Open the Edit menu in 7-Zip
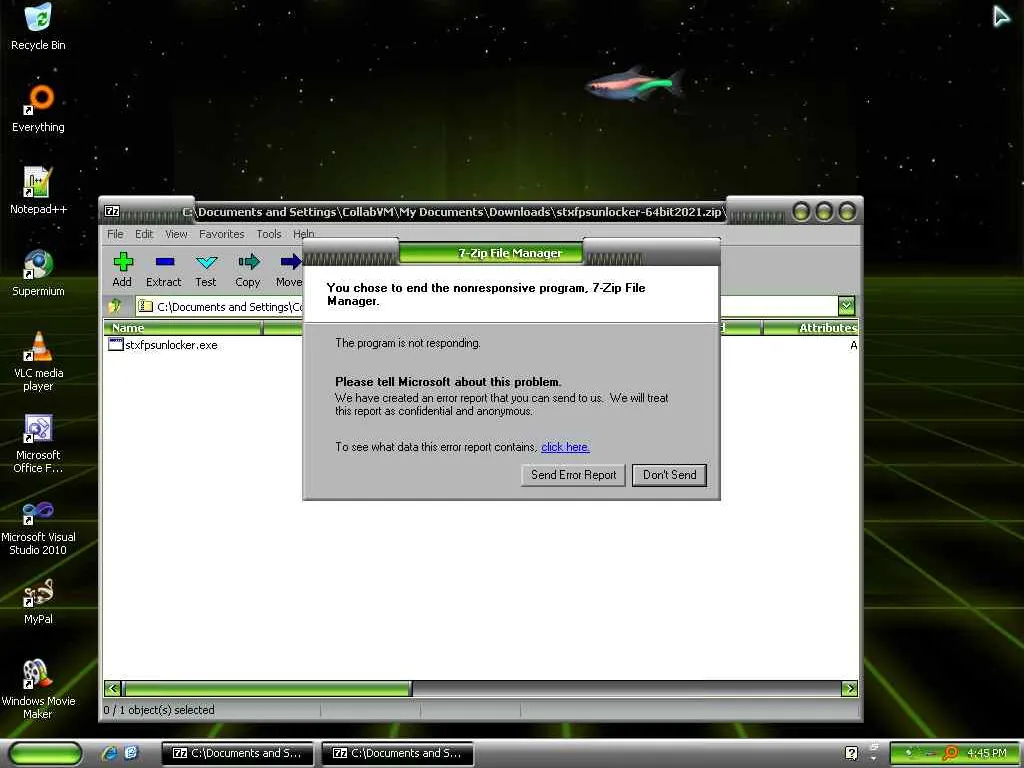 (144, 234)
